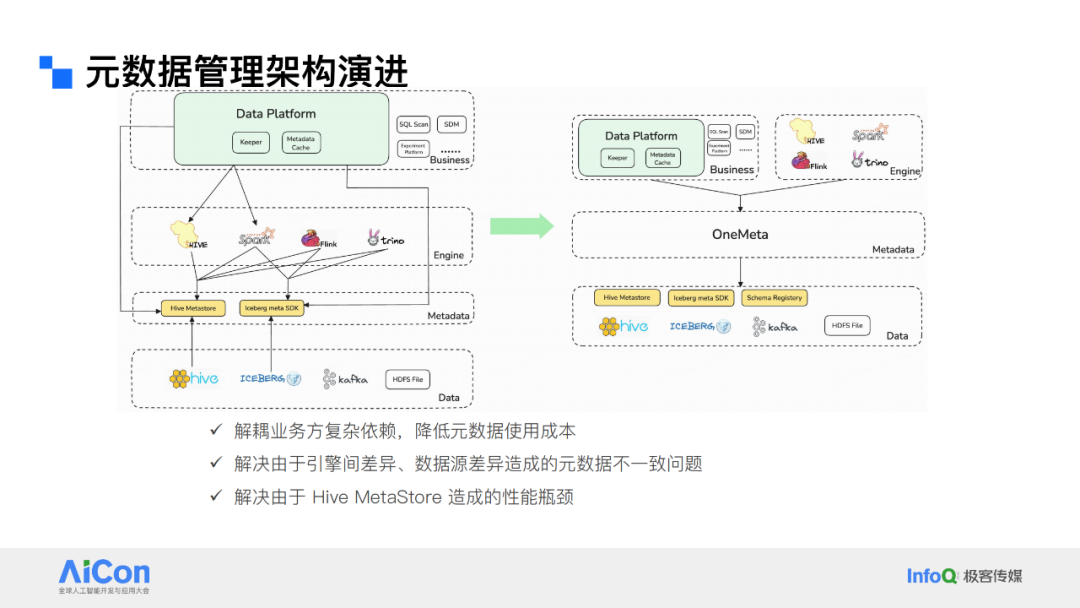1080x608 pixels.
Task: Select the Kafka logo in right Data layer
Action: (775, 326)
